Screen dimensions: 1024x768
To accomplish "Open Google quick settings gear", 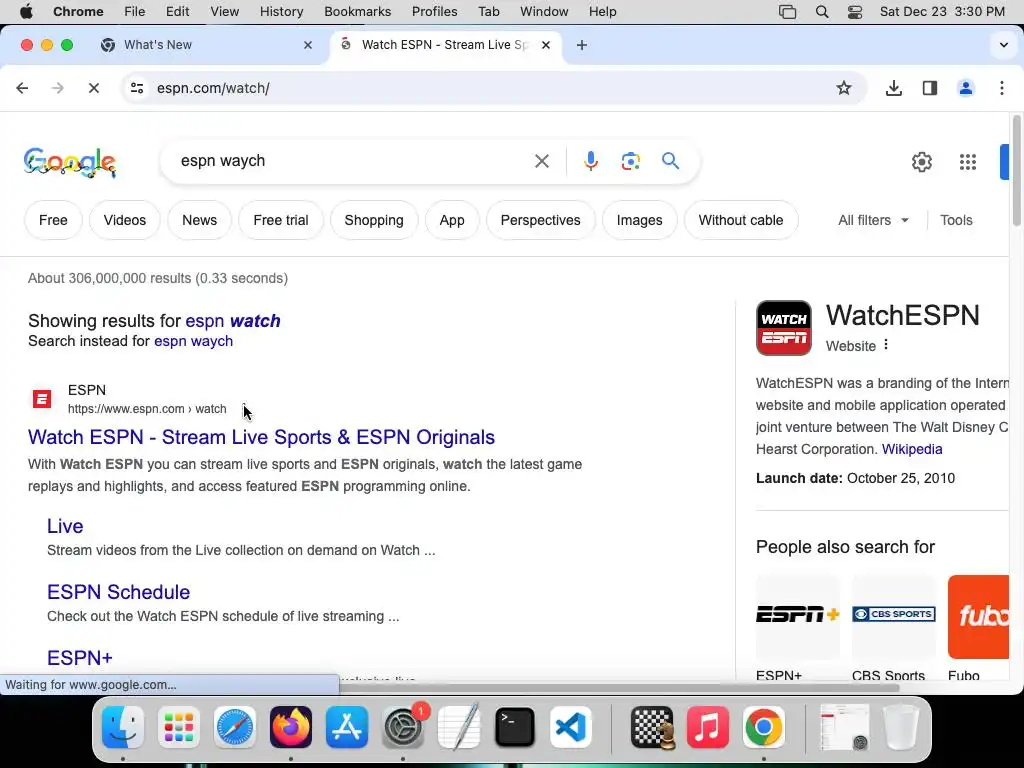I will coord(921,162).
